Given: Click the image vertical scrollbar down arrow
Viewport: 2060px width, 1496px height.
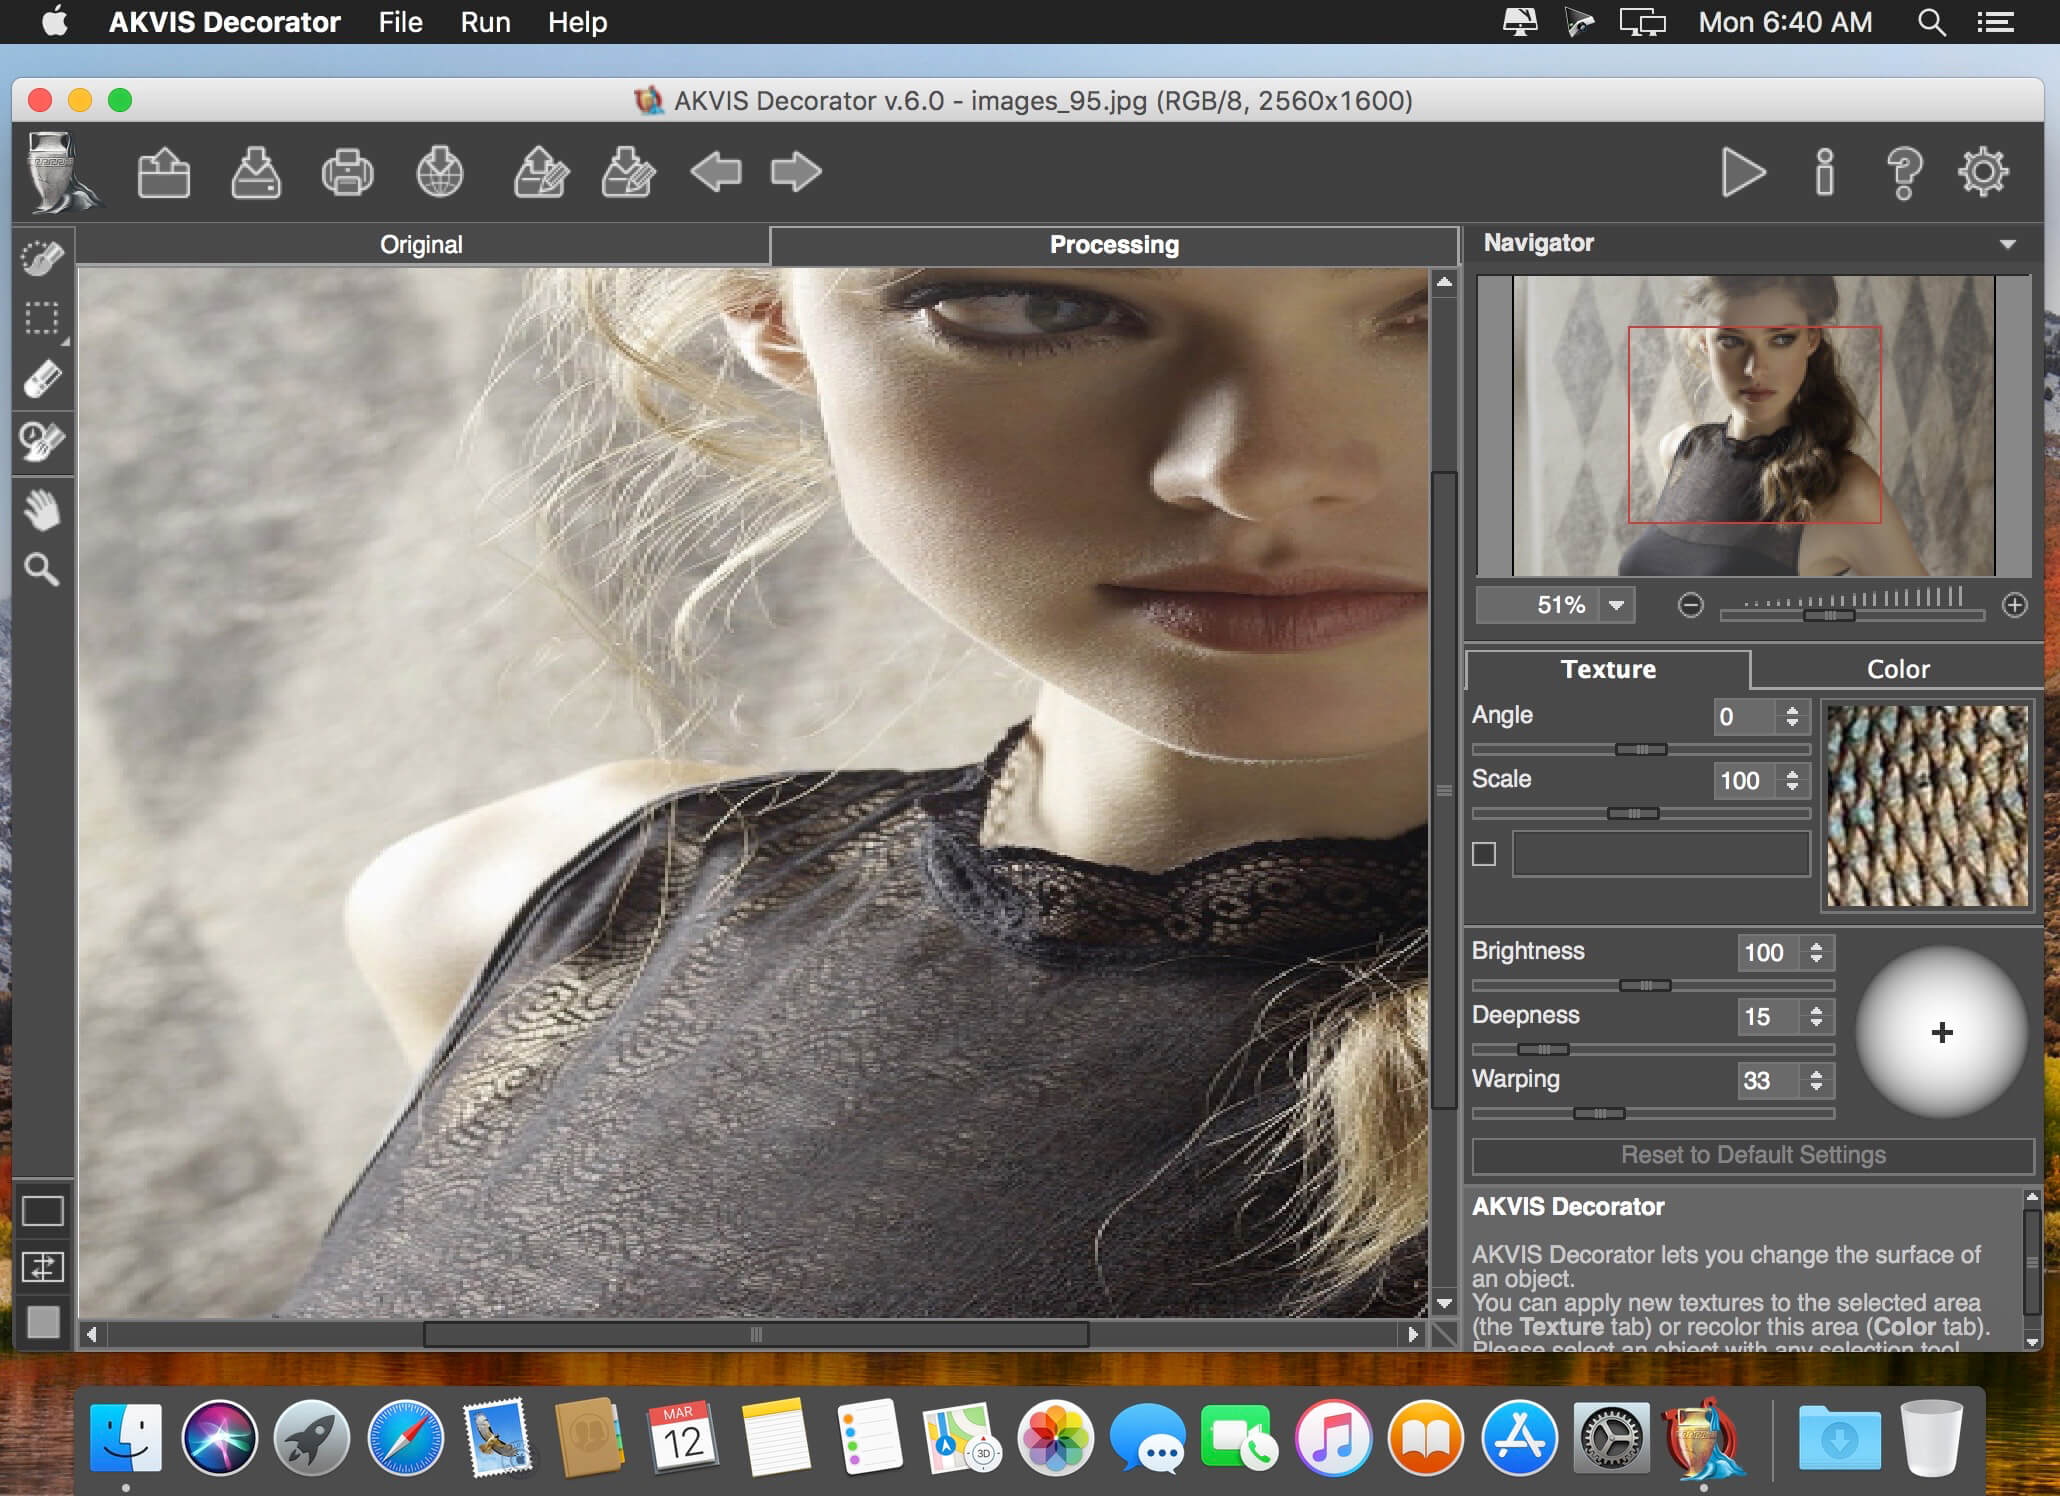Looking at the screenshot, I should 1444,1303.
